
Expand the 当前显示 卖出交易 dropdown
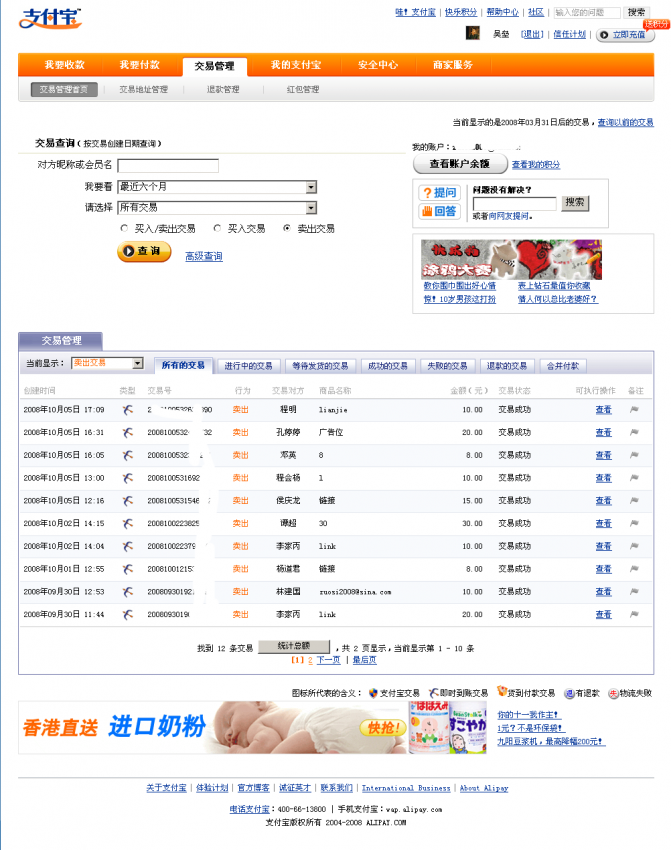pyautogui.click(x=138, y=364)
